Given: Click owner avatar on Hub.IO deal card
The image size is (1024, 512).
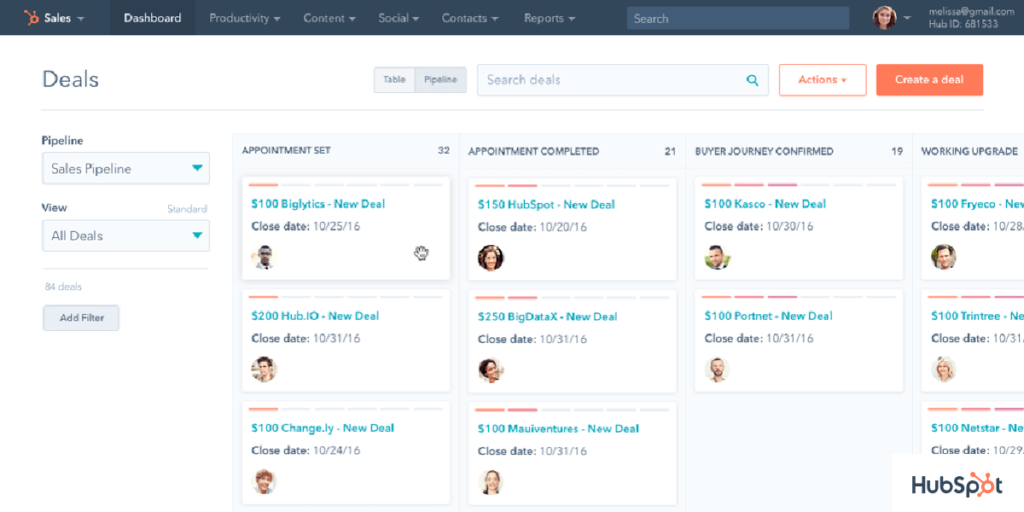Looking at the screenshot, I should [x=264, y=369].
